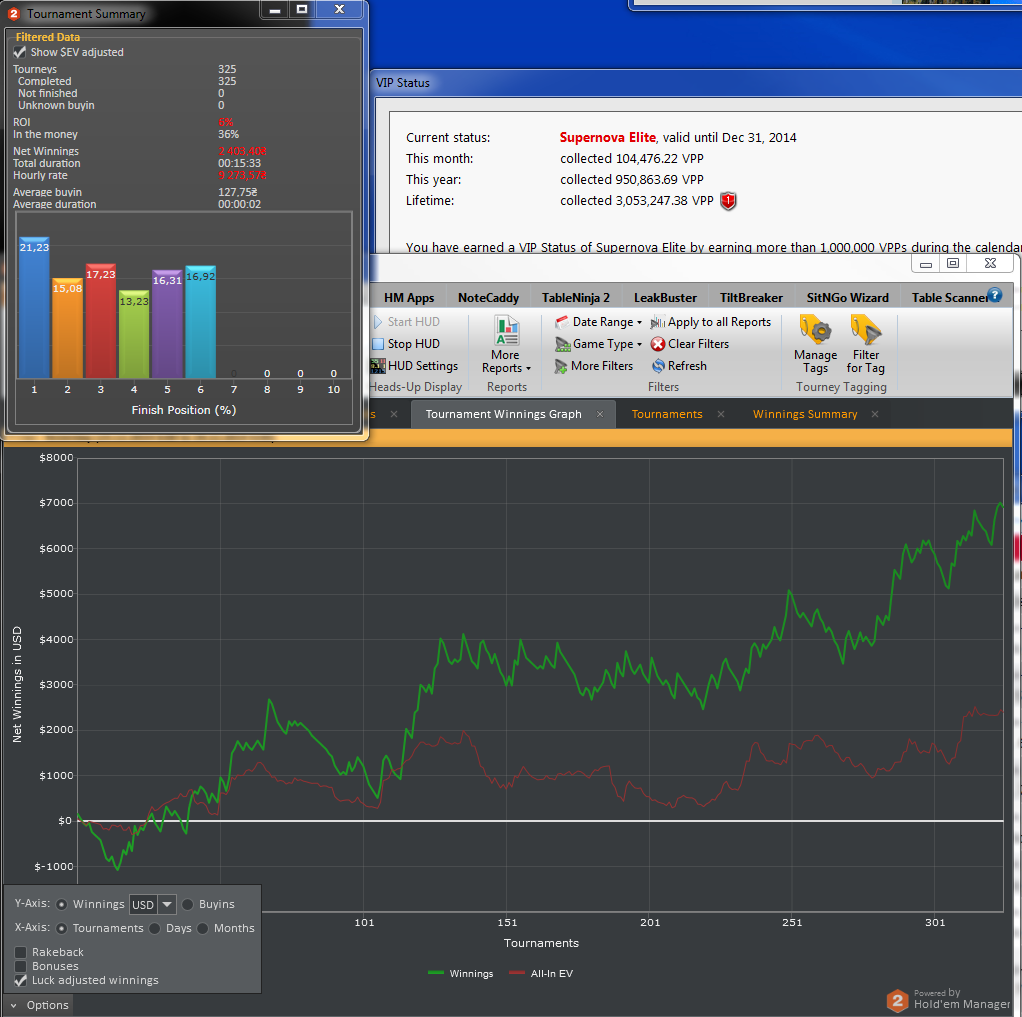This screenshot has height=1017, width=1022.
Task: Close the Tournaments tab
Action: pyautogui.click(x=721, y=414)
